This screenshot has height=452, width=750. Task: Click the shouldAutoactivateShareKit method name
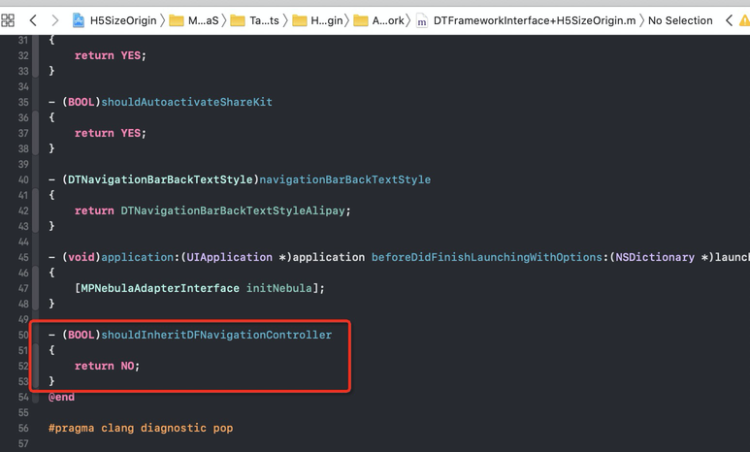coord(187,102)
